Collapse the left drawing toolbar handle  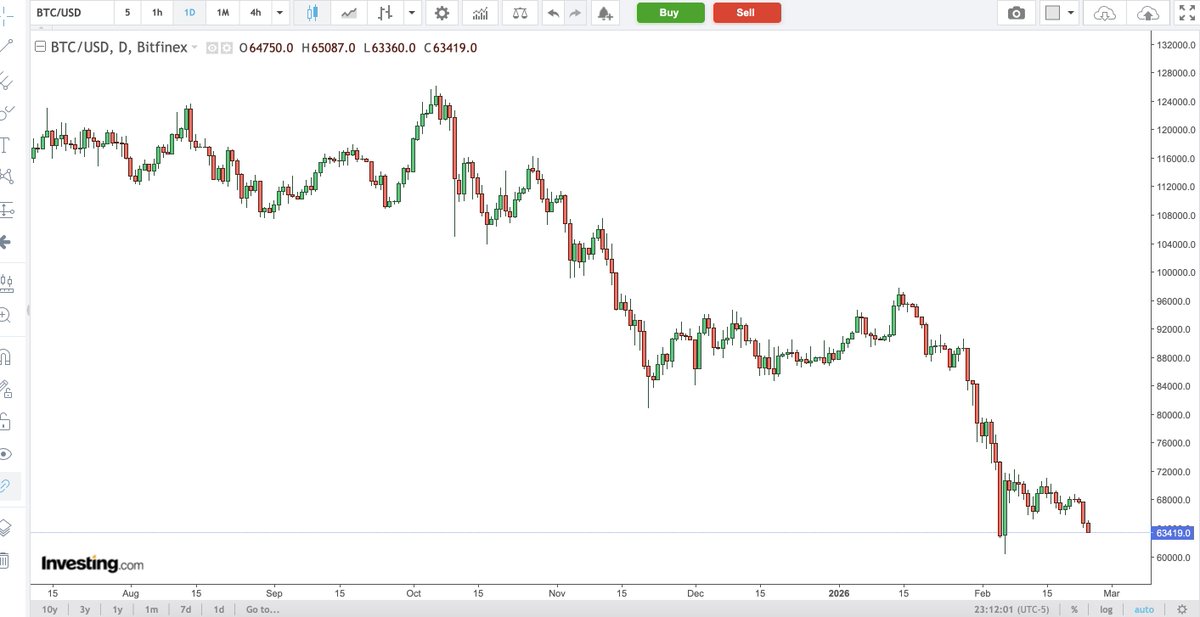click(27, 310)
